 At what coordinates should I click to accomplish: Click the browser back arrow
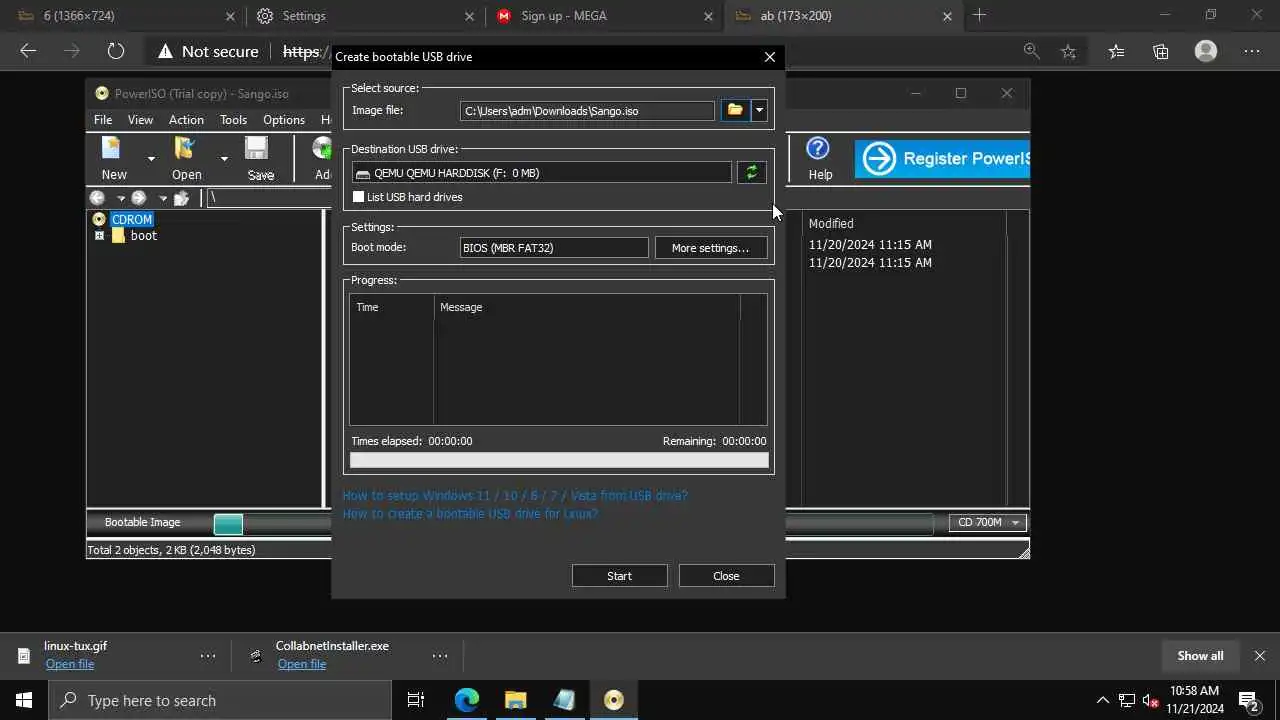pyautogui.click(x=28, y=51)
